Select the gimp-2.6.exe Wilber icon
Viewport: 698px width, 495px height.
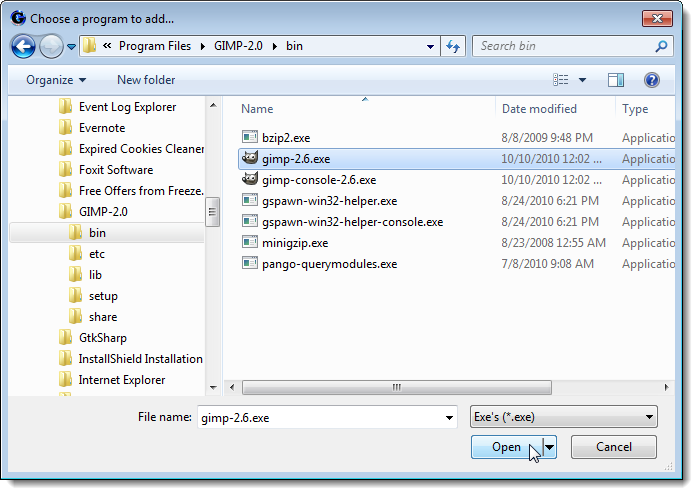250,158
